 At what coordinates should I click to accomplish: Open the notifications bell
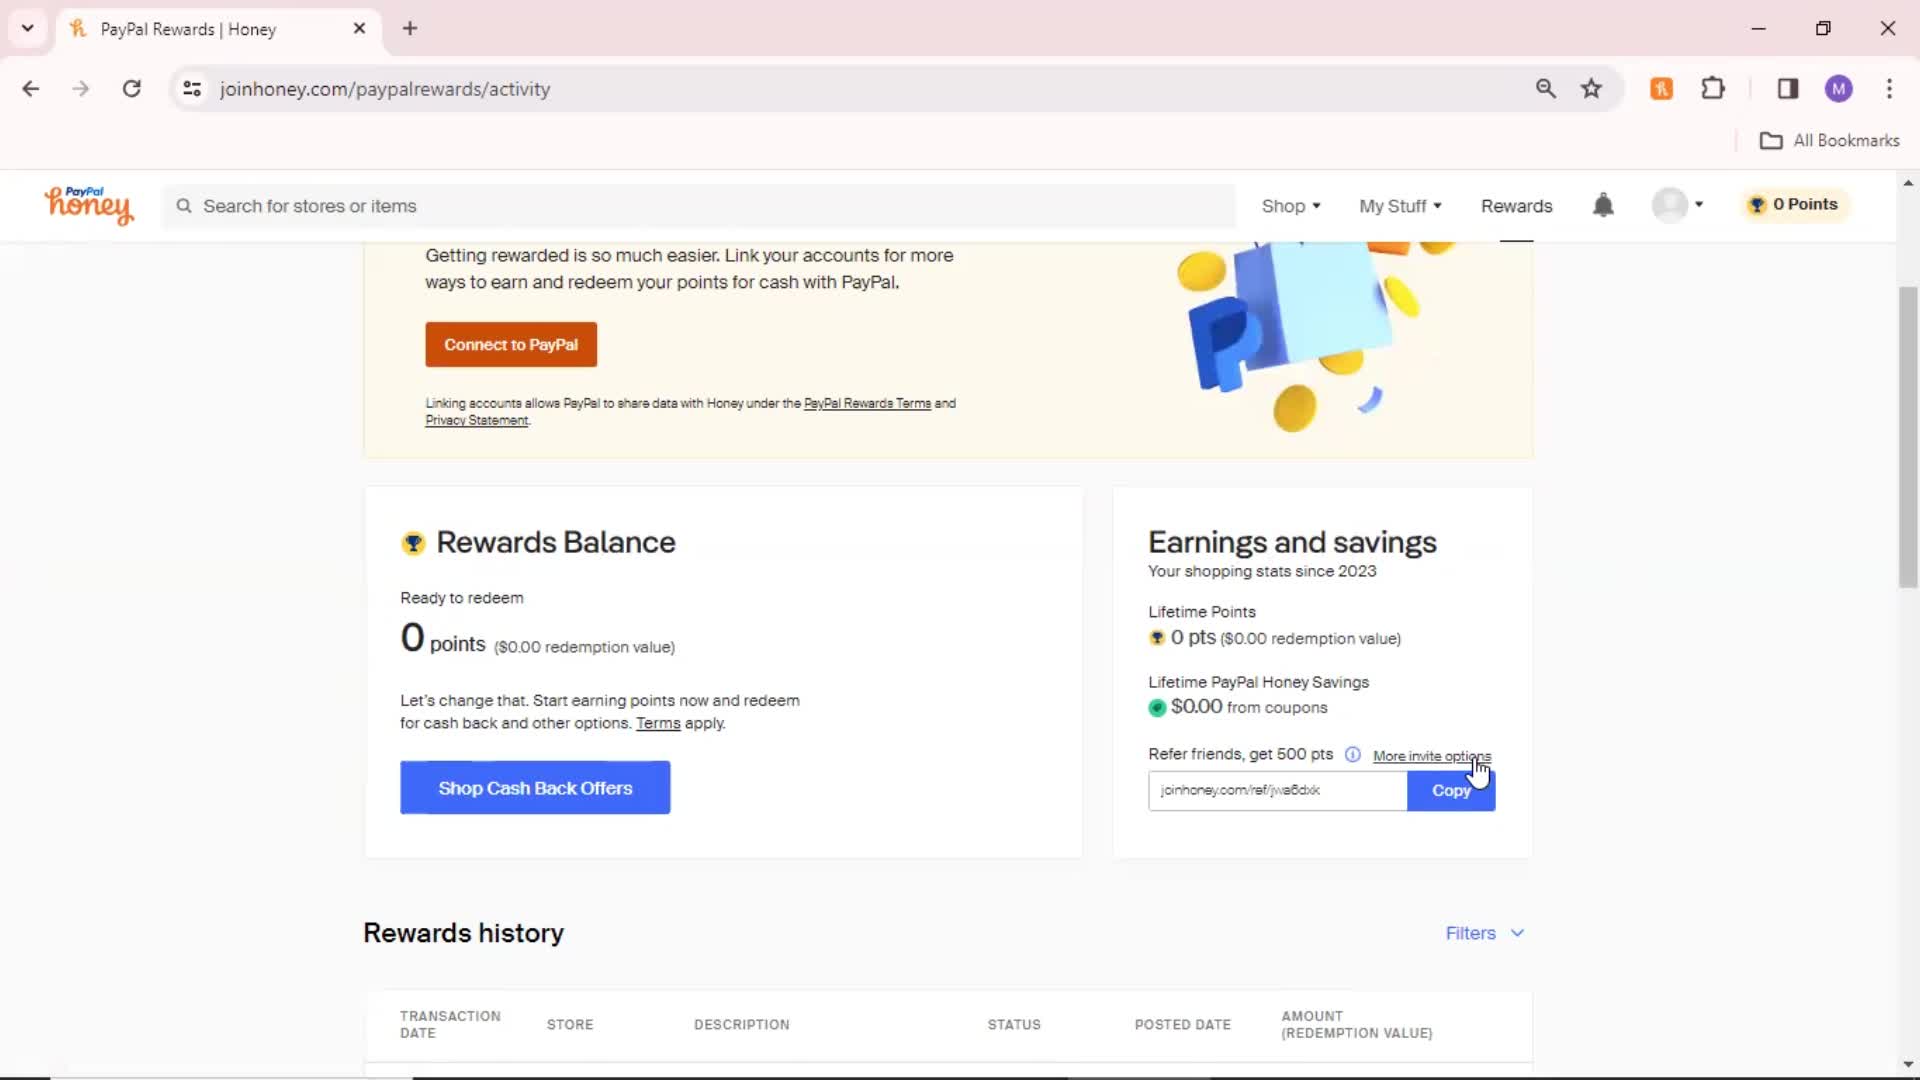(x=1603, y=205)
